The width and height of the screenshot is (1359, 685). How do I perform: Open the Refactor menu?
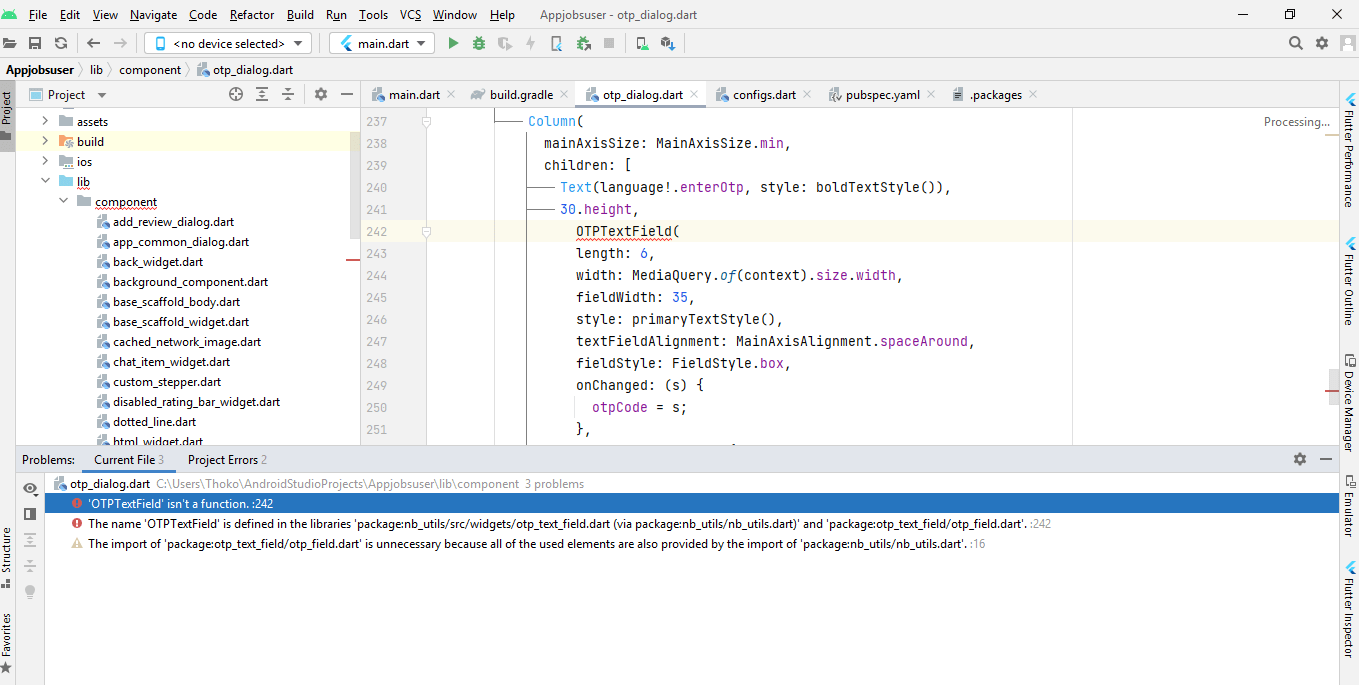pyautogui.click(x=252, y=14)
